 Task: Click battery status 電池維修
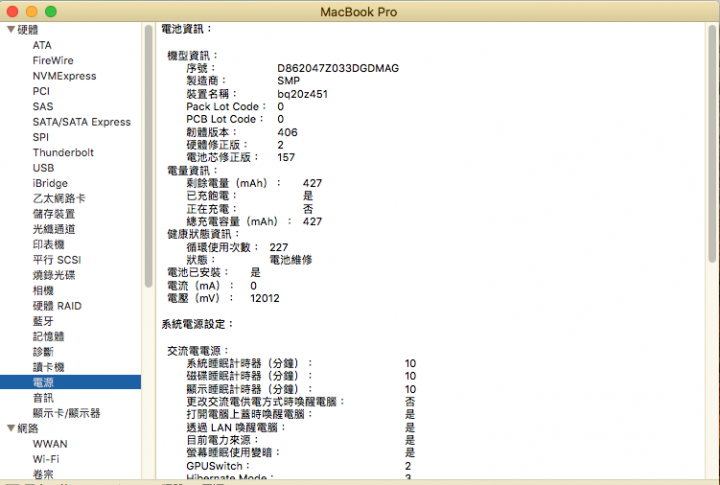pos(291,260)
